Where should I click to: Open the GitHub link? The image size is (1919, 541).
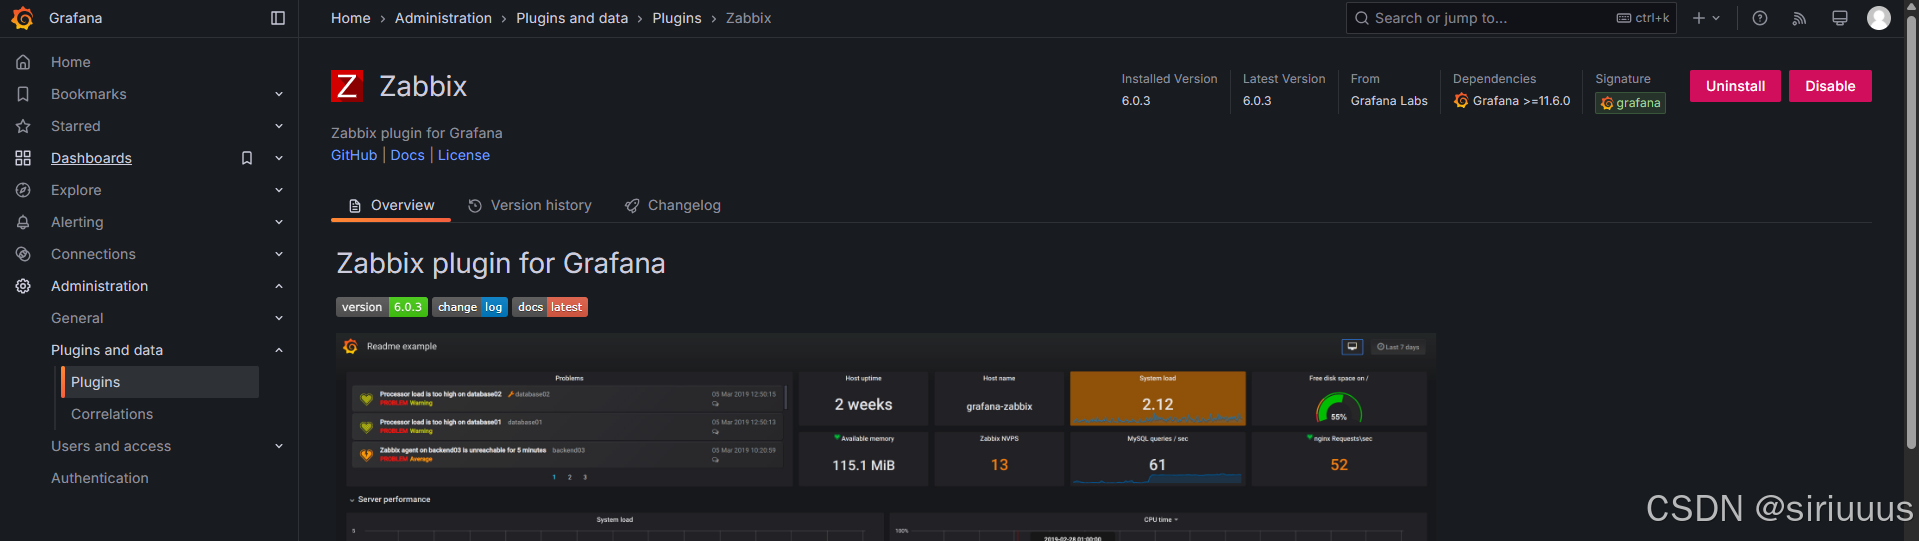(354, 155)
